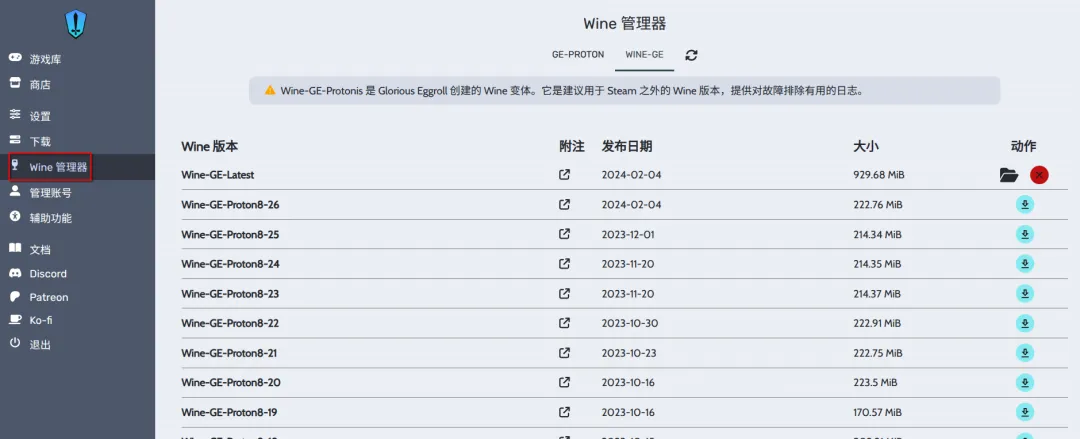Viewport: 1080px width, 439px height.
Task: Open install folder of Wine-GE-Latest
Action: (1009, 175)
